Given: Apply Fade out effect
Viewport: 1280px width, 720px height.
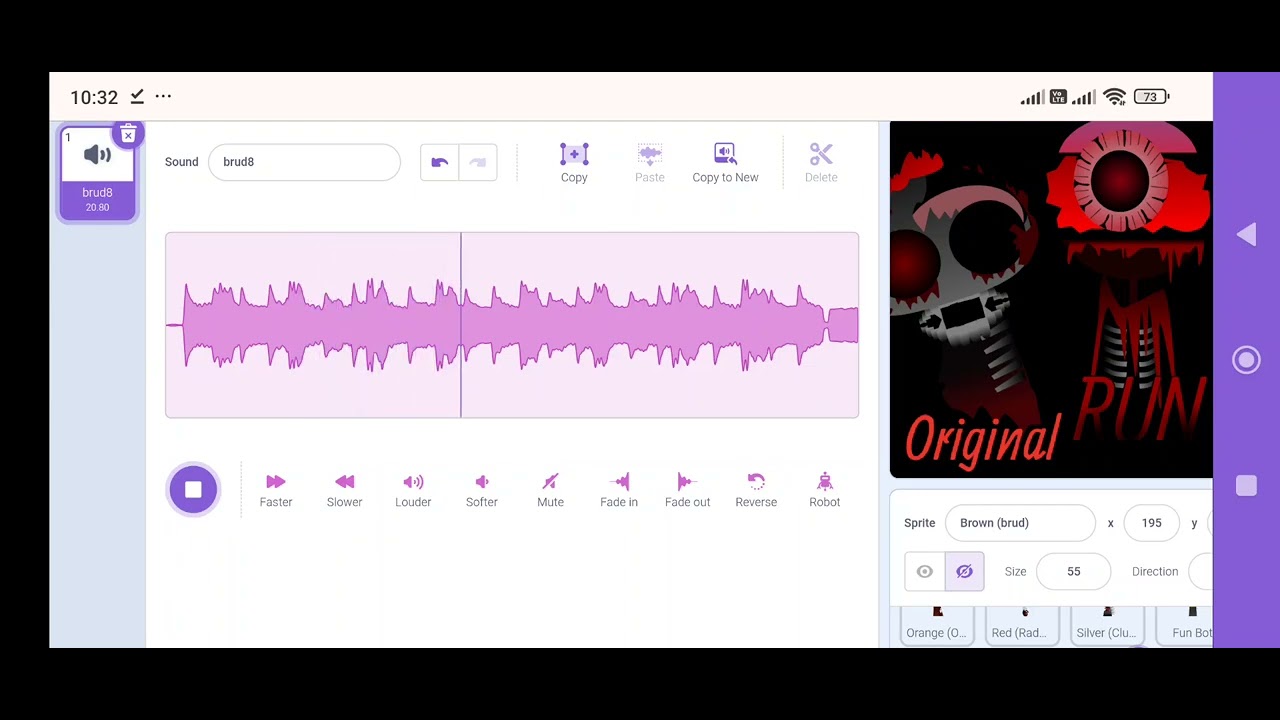Looking at the screenshot, I should [x=687, y=489].
